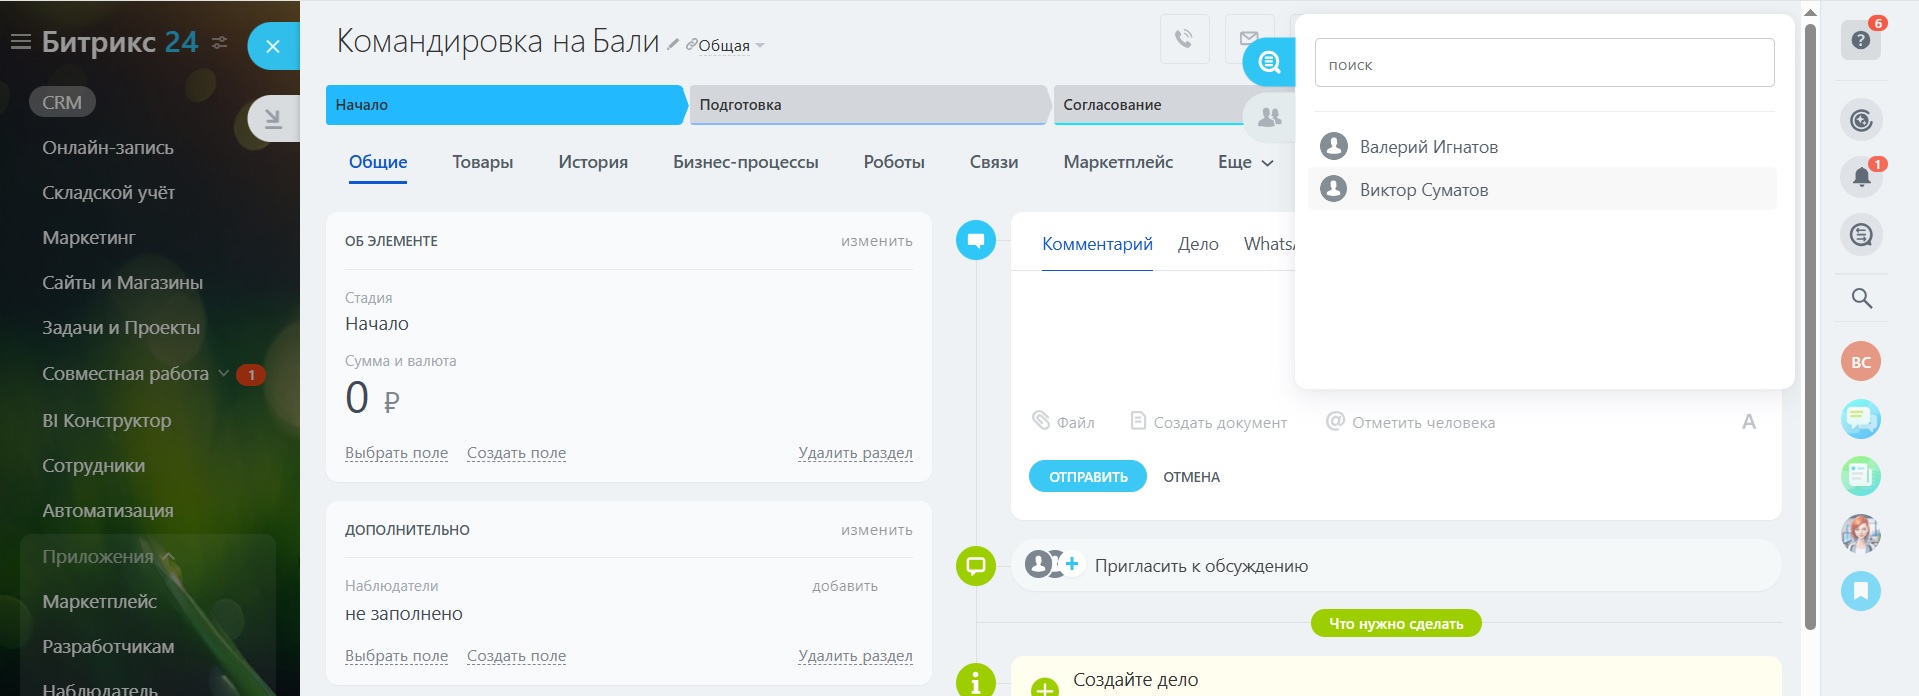Open the assistant girl avatar

pos(1861,534)
